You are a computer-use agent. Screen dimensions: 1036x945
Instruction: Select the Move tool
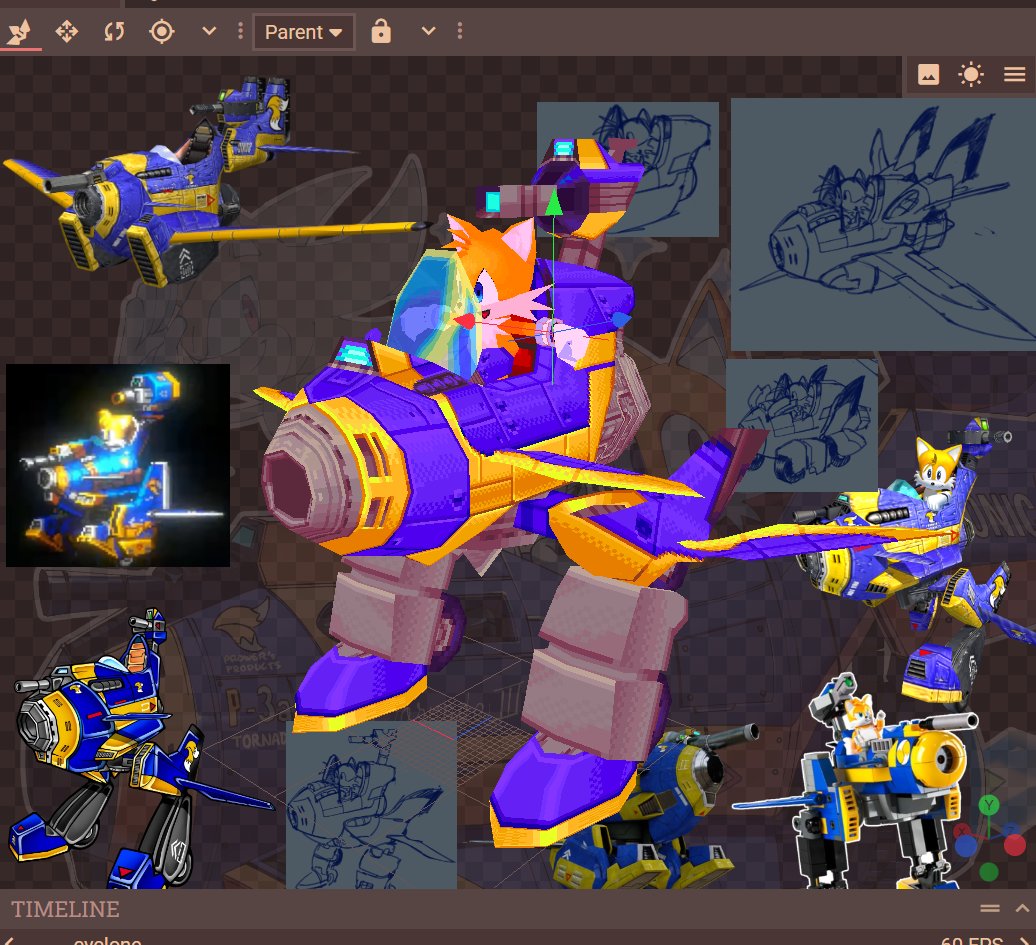tap(20, 32)
